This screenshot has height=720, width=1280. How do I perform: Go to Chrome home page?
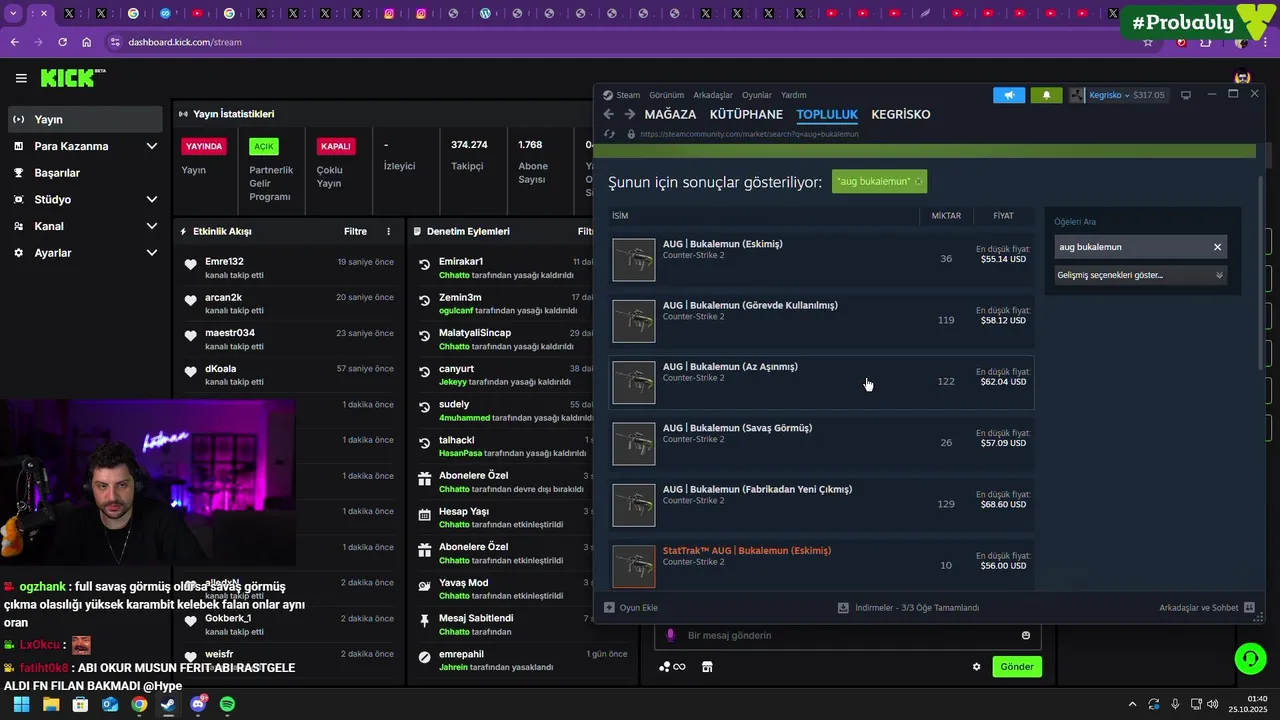[87, 42]
